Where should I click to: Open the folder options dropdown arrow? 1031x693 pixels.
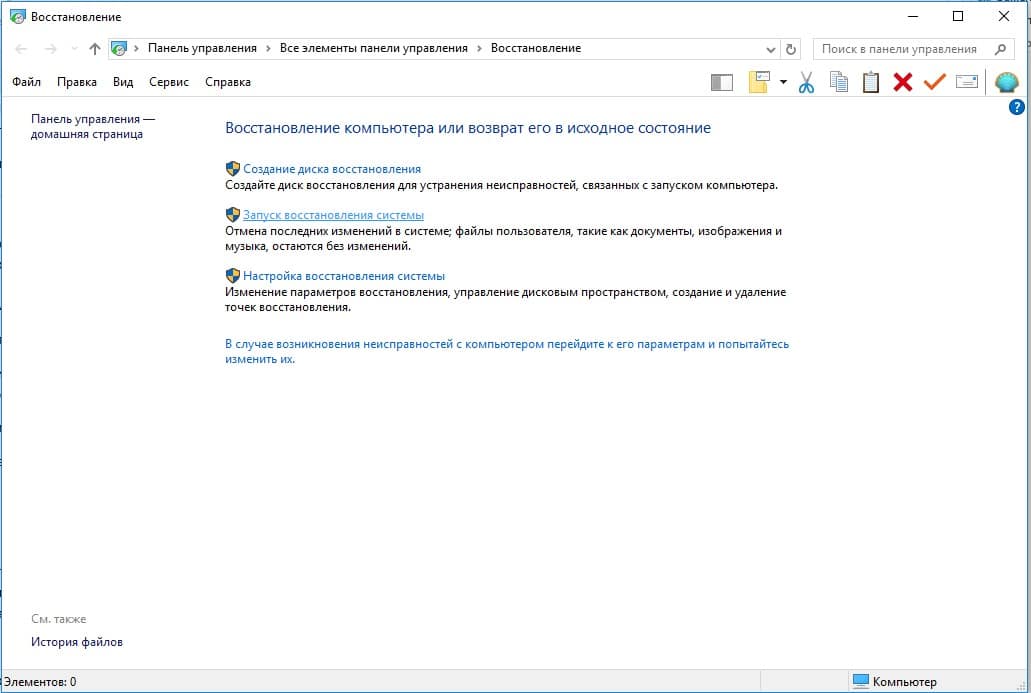783,83
